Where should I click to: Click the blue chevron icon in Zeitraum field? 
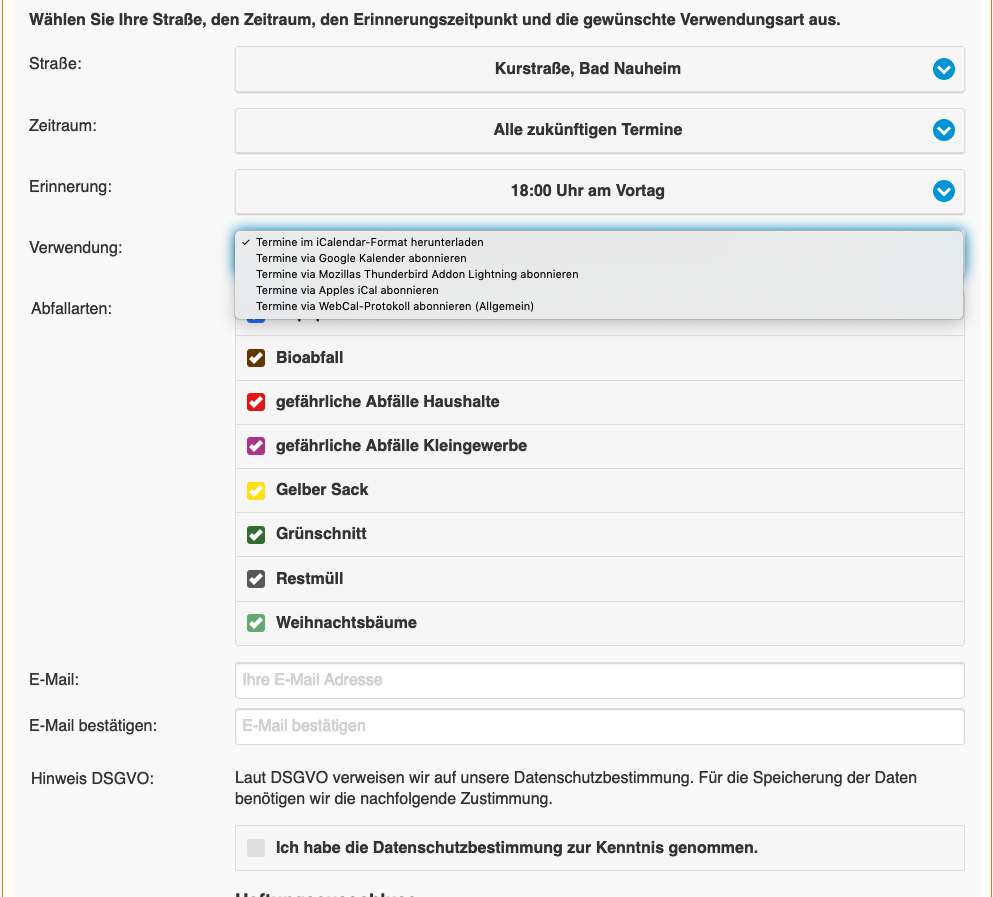click(x=943, y=131)
